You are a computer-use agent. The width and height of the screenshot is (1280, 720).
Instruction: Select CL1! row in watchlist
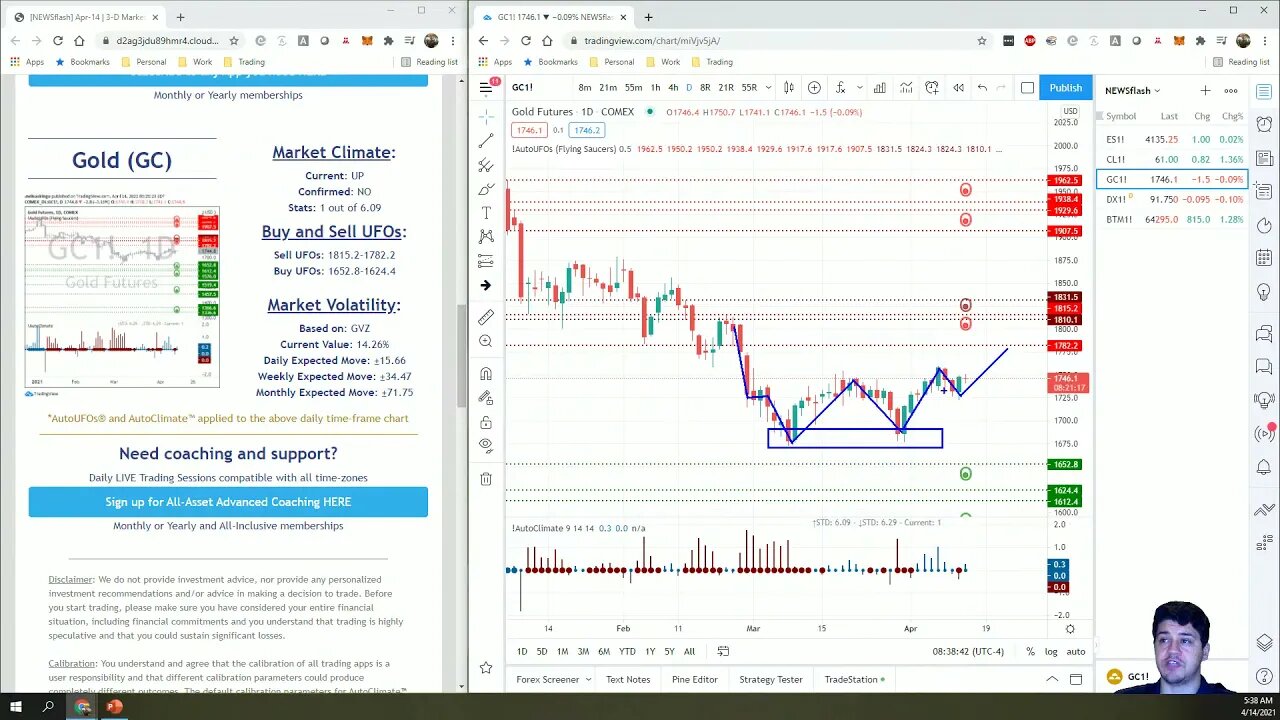pos(1172,159)
